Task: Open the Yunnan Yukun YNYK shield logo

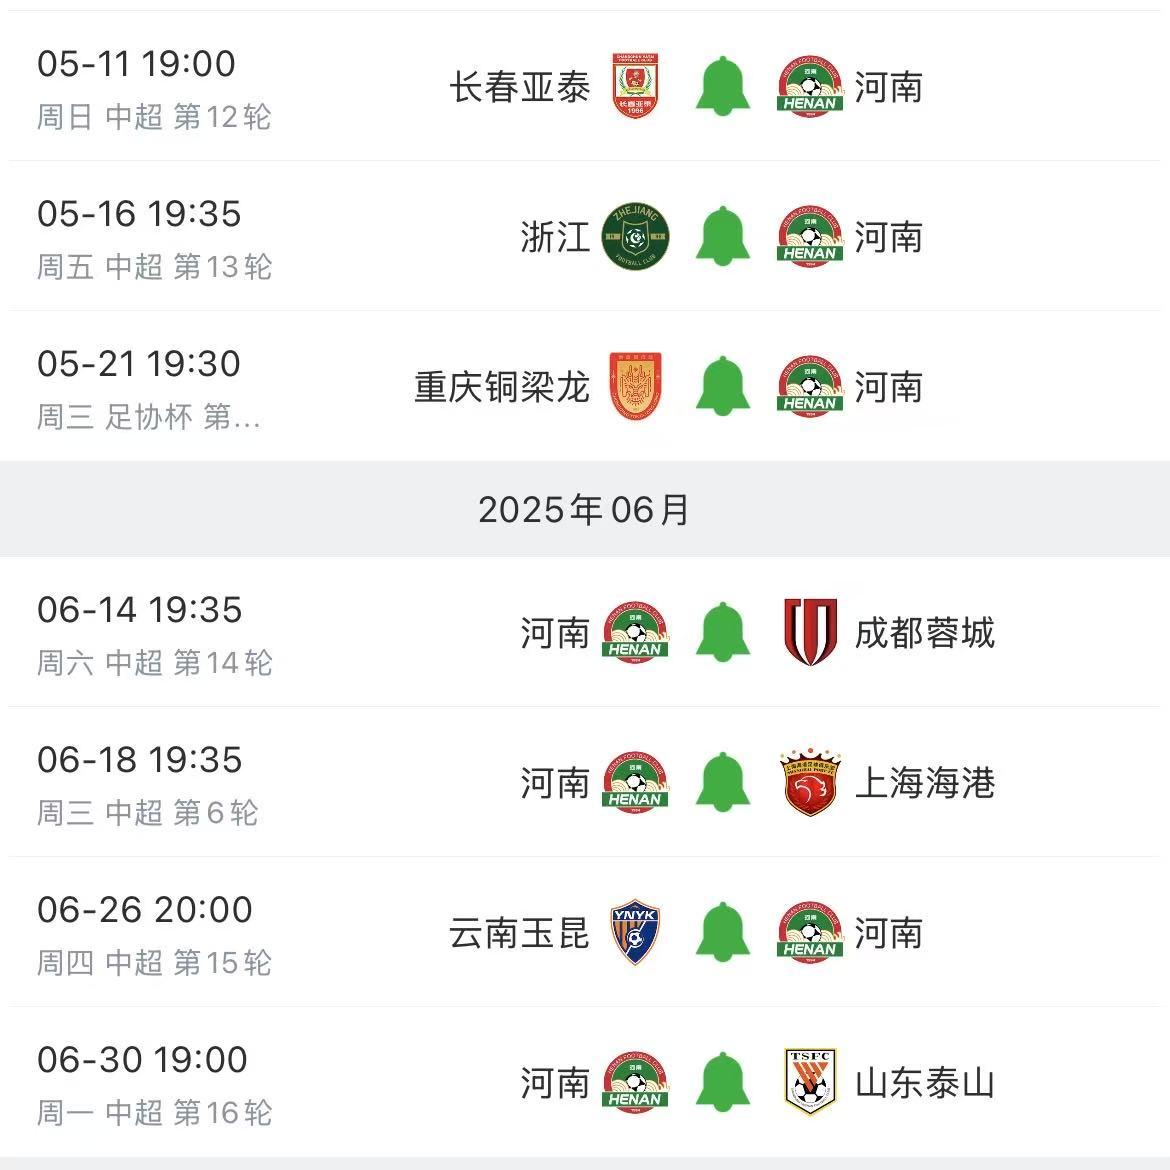Action: pos(635,933)
